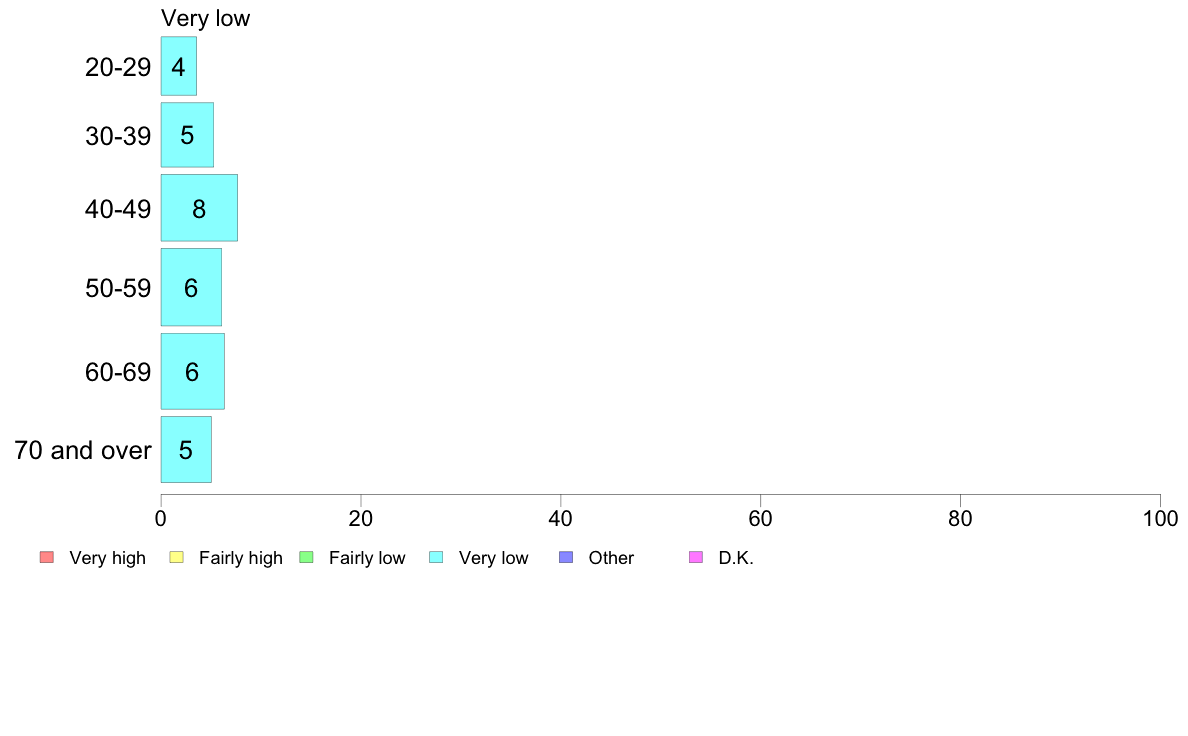Click the blue Other legend swatch

[566, 557]
